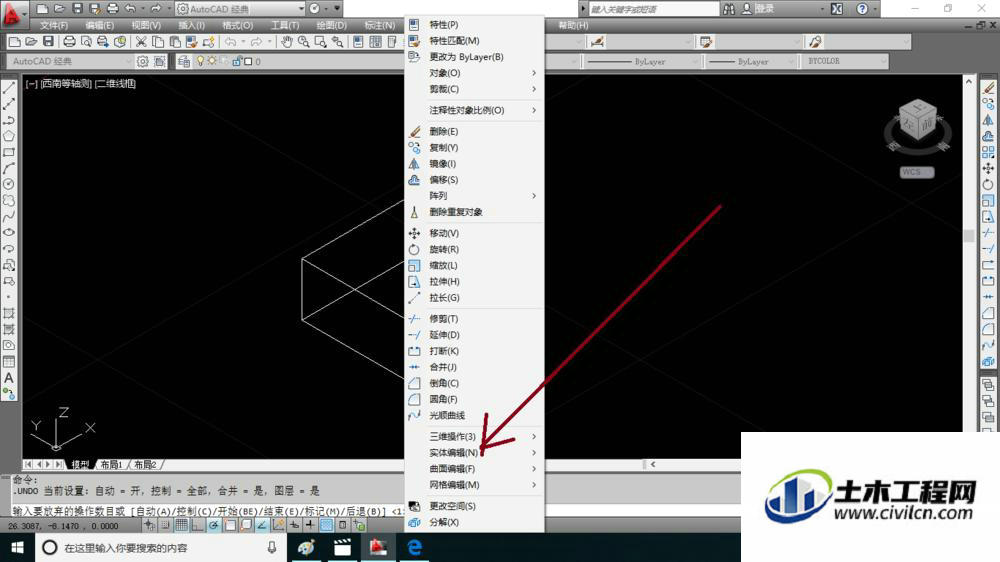The height and width of the screenshot is (562, 1000).
Task: Open Microsoft Edge from the taskbar
Action: coord(415,547)
